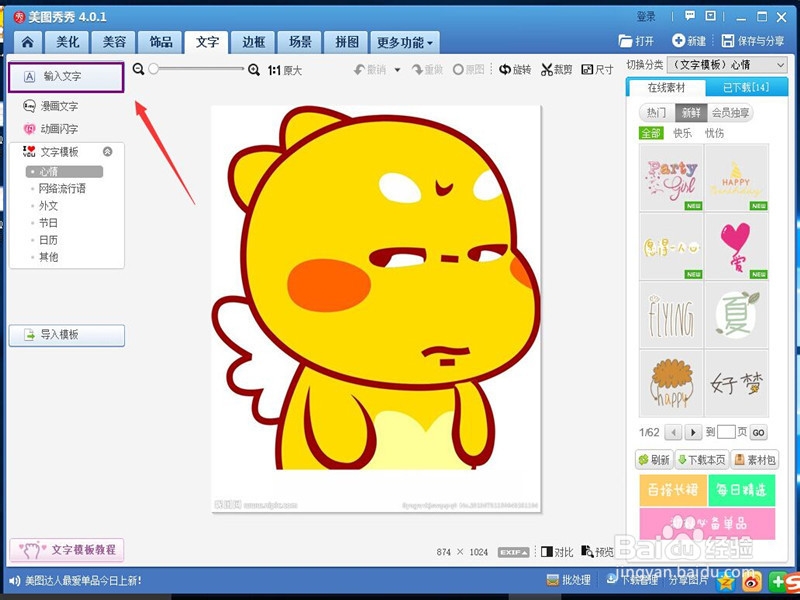Select the 会员独享 filter
800x600 pixels.
click(x=730, y=113)
